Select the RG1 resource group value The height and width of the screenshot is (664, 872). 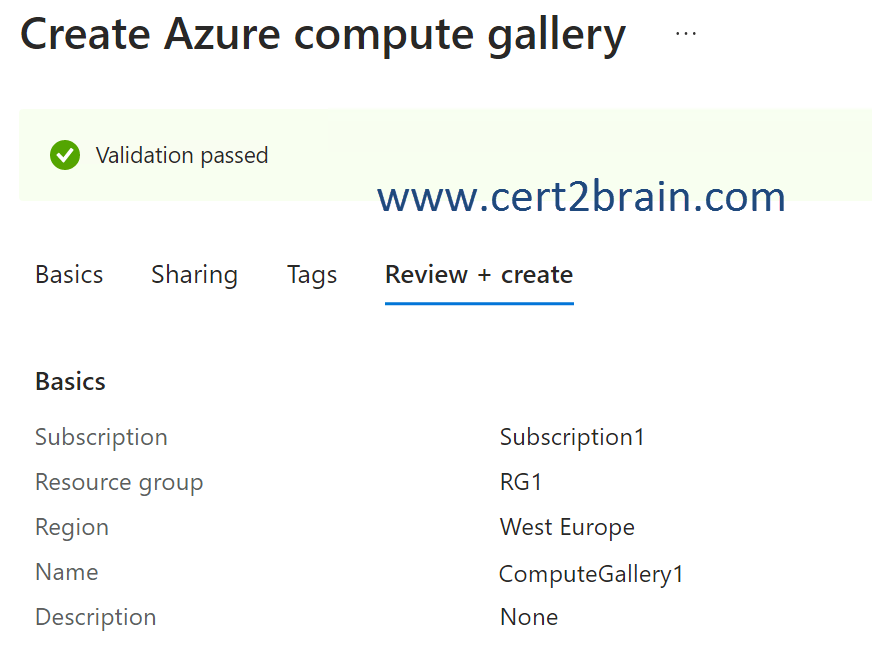click(x=521, y=482)
